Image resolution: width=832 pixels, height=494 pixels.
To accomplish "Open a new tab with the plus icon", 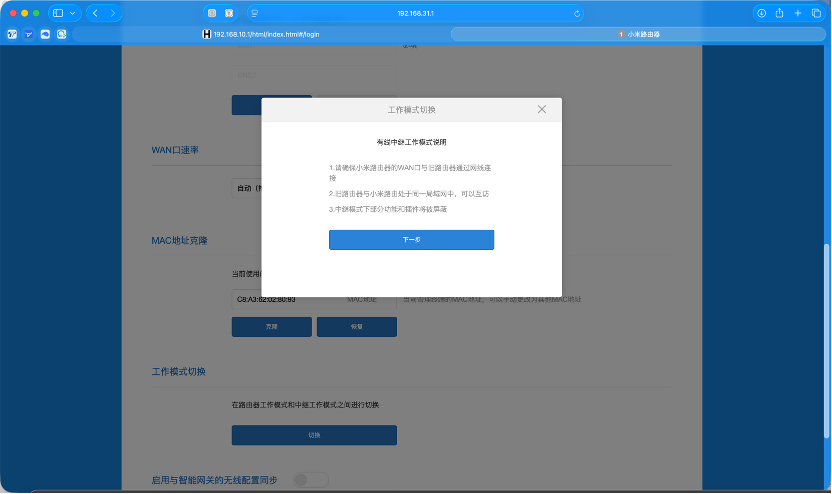I will click(798, 13).
